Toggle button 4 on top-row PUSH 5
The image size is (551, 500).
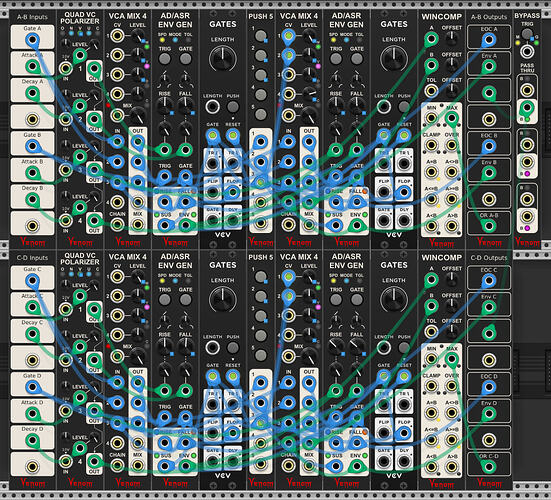click(261, 95)
